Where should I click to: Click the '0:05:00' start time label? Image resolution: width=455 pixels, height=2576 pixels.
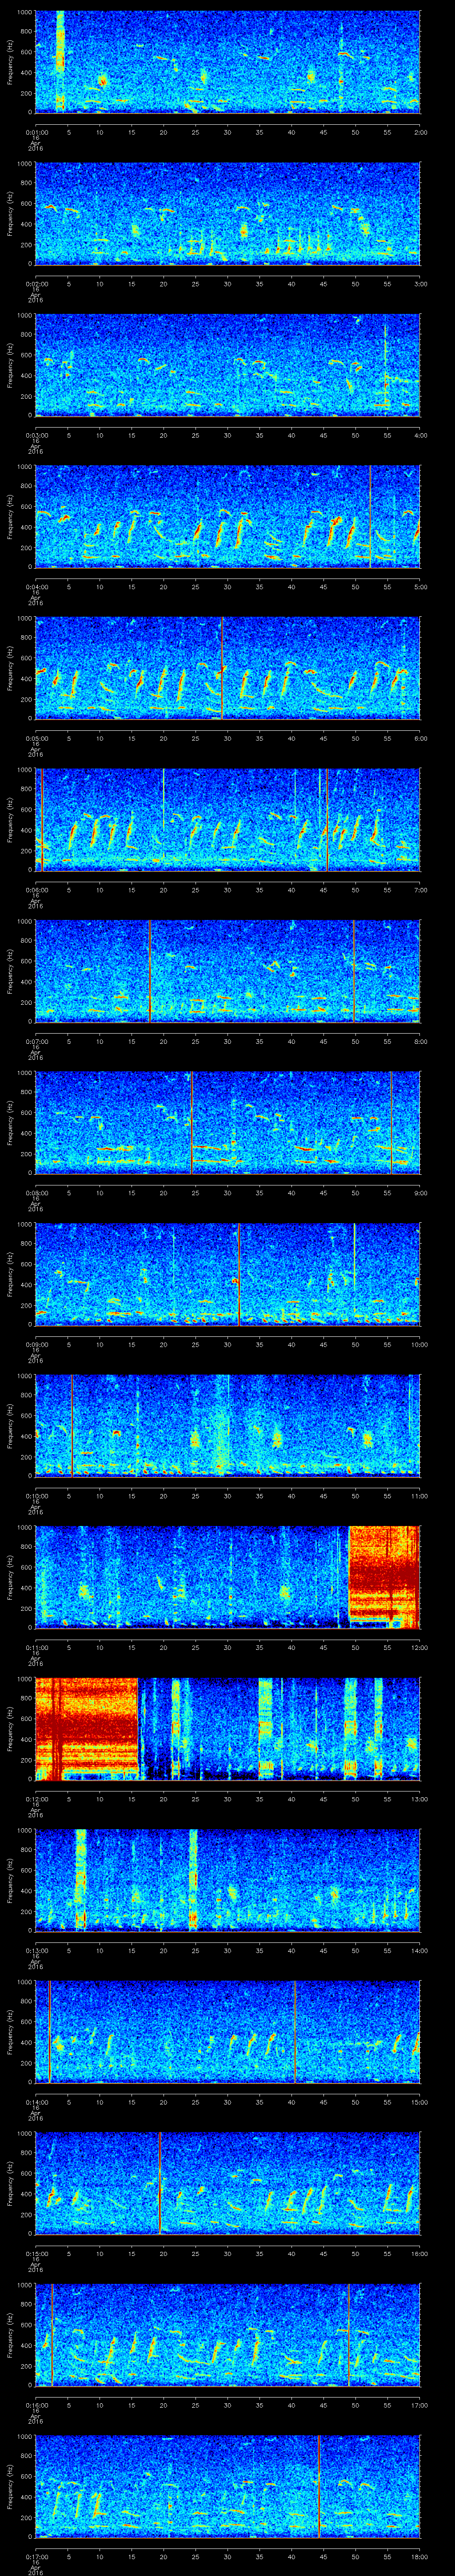(36, 738)
